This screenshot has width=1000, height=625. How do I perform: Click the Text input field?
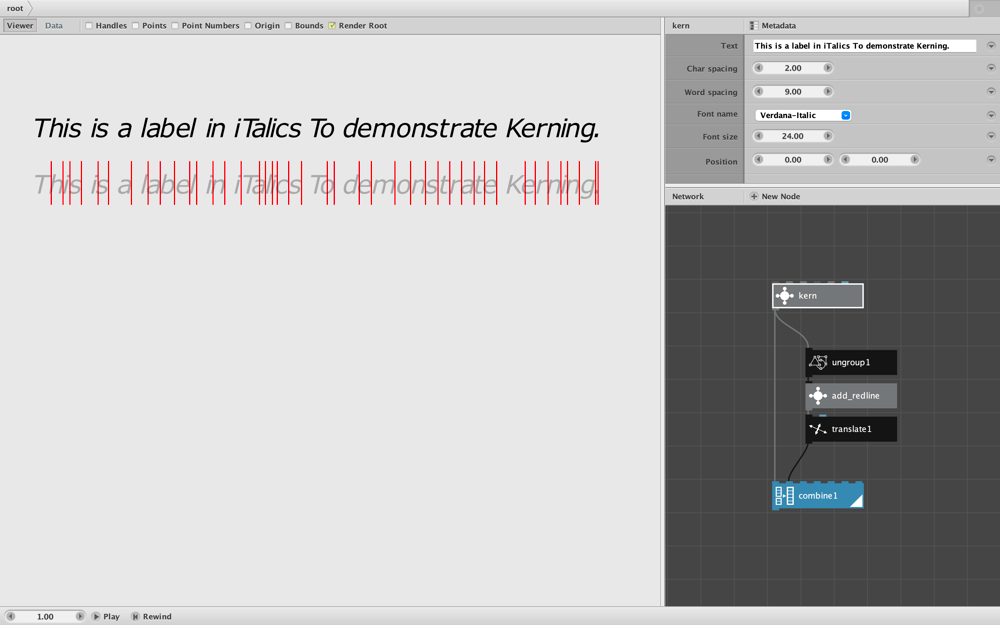pos(864,45)
